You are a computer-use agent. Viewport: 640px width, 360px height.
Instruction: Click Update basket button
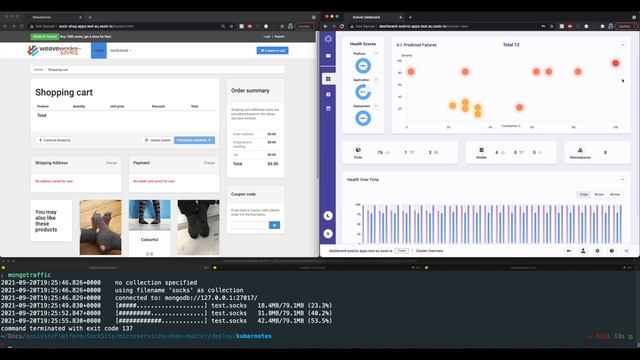click(157, 140)
